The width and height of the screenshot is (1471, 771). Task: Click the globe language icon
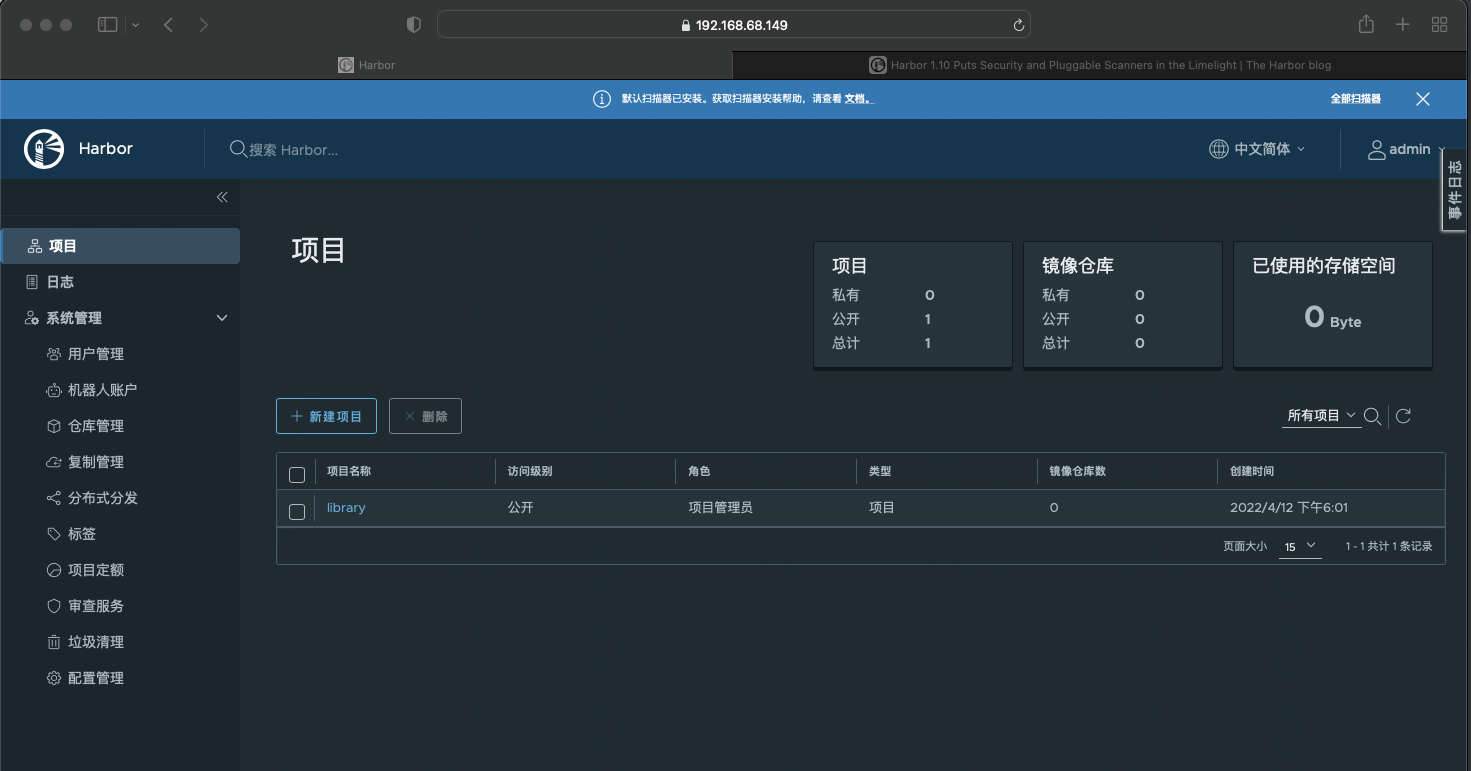pyautogui.click(x=1218, y=149)
